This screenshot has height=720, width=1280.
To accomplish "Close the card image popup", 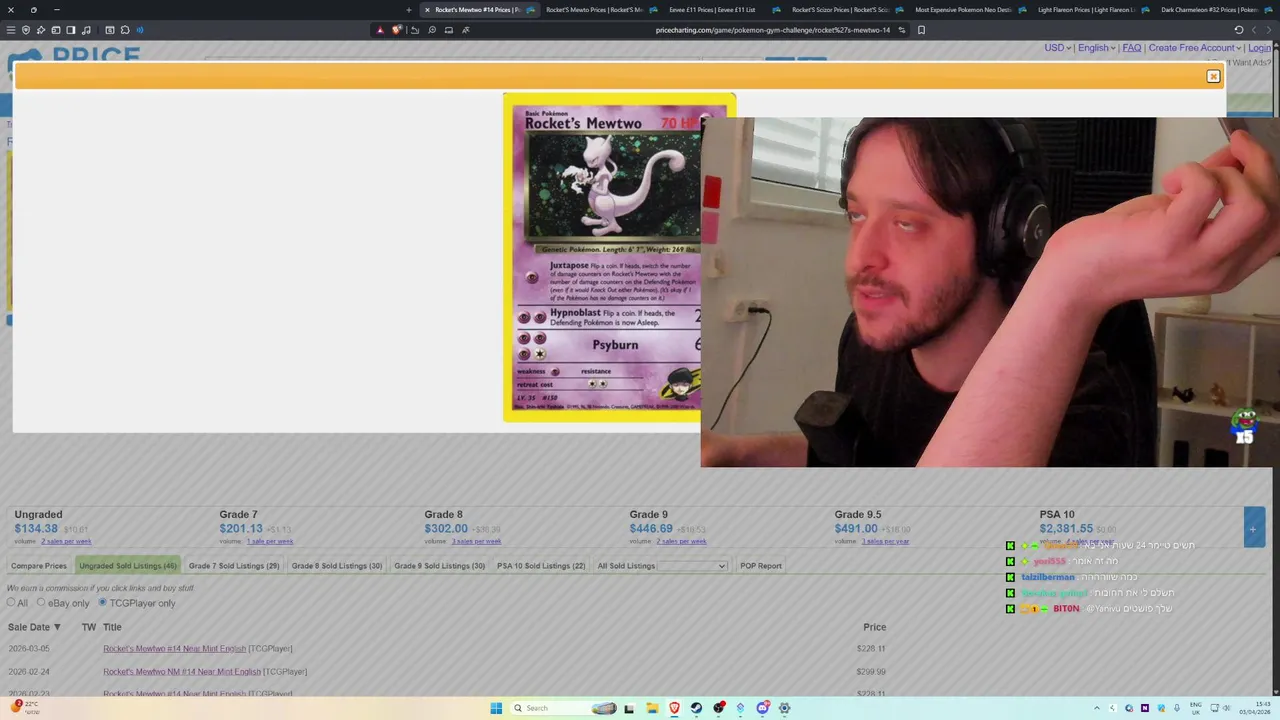I will pyautogui.click(x=1213, y=76).
